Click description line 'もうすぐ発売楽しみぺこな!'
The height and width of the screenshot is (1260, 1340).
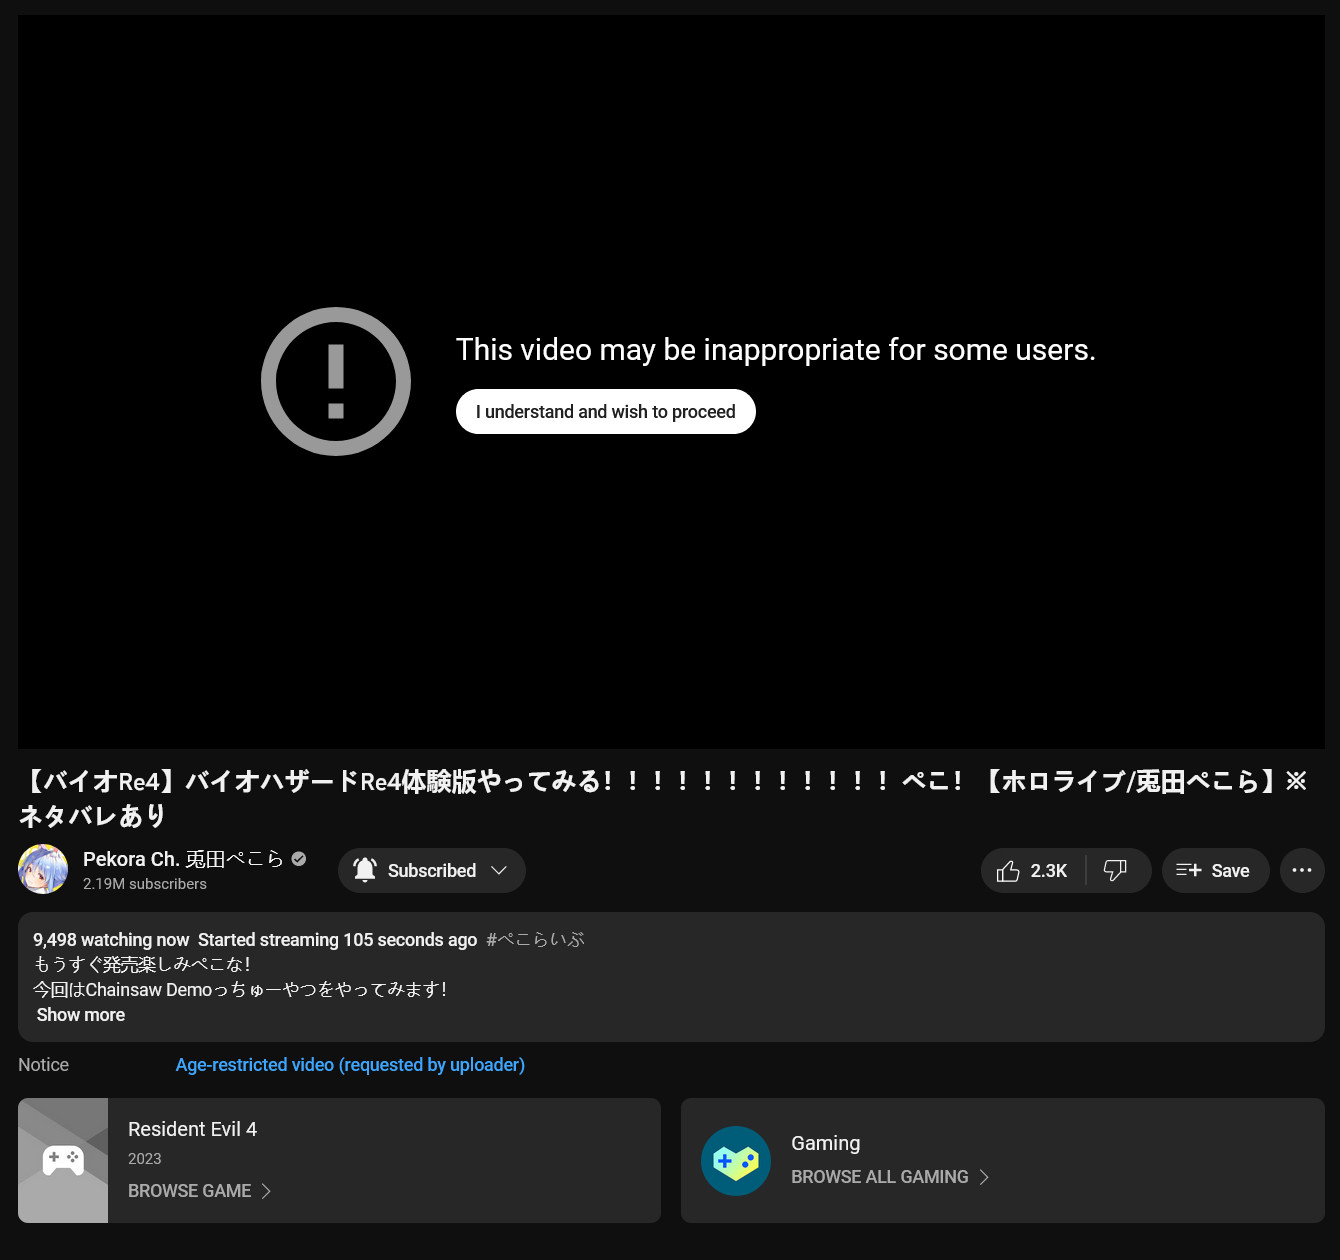142,965
